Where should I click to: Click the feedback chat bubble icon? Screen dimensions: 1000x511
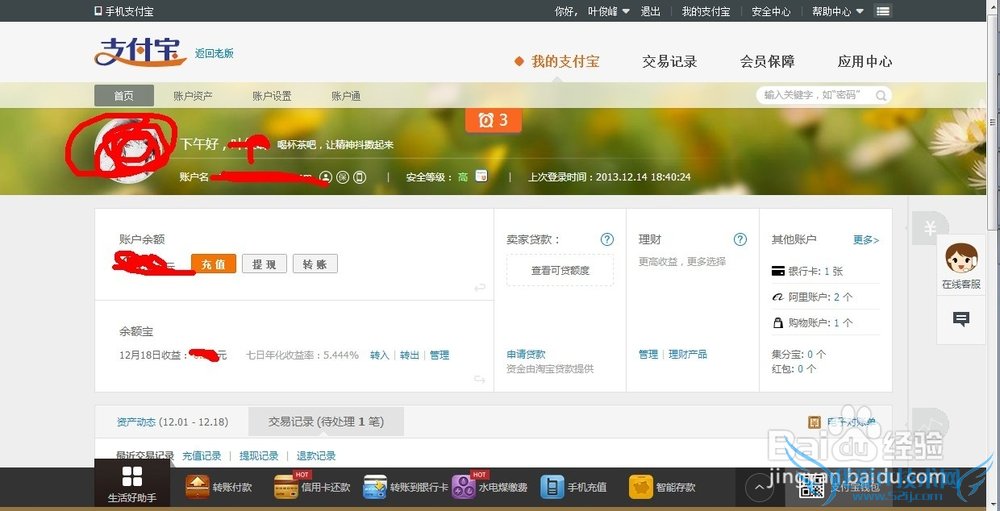point(961,320)
